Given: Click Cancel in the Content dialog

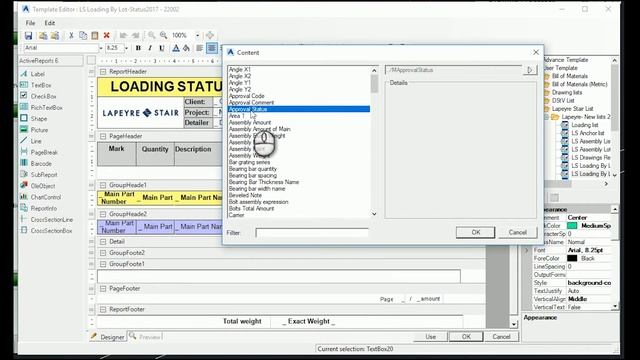Looking at the screenshot, I should [518, 232].
